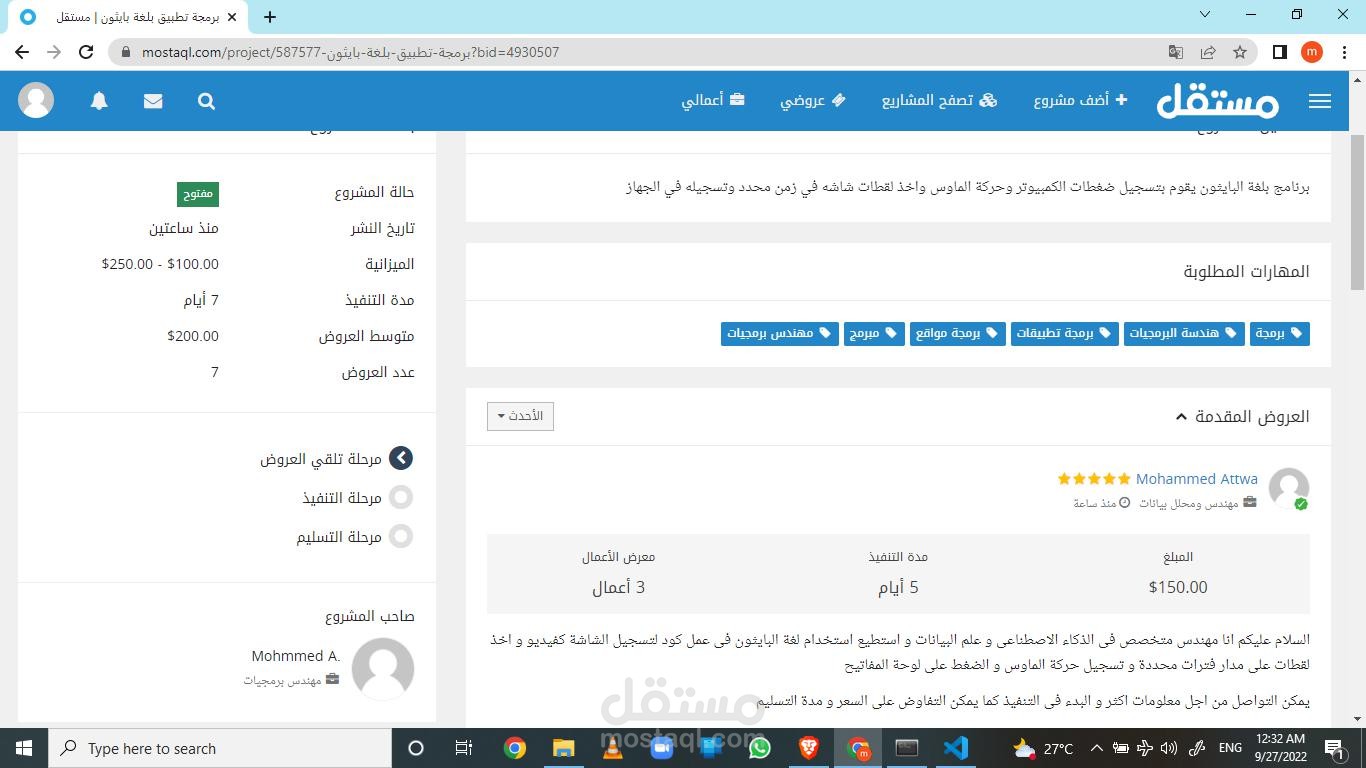The width and height of the screenshot is (1366, 768).
Task: Click the '3 أعمال' portfolio count
Action: 619,587
